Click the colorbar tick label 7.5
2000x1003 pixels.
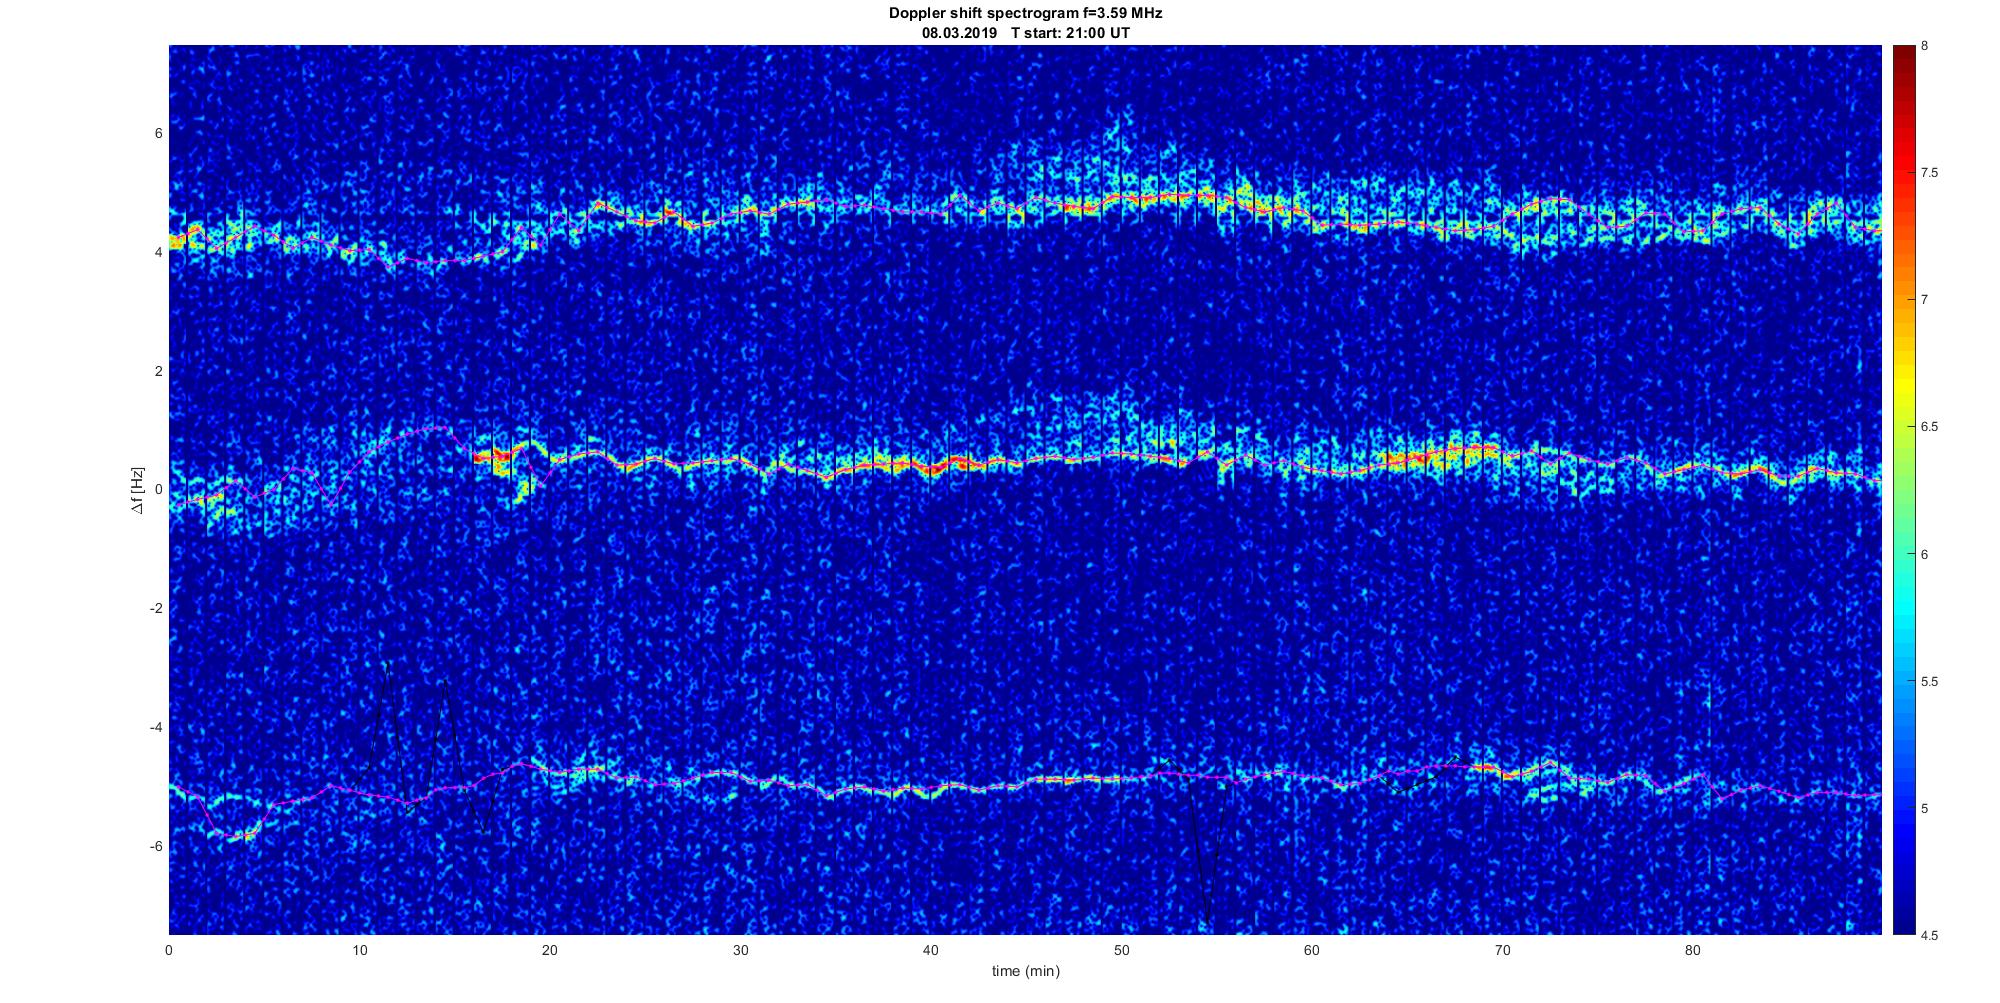(1929, 173)
